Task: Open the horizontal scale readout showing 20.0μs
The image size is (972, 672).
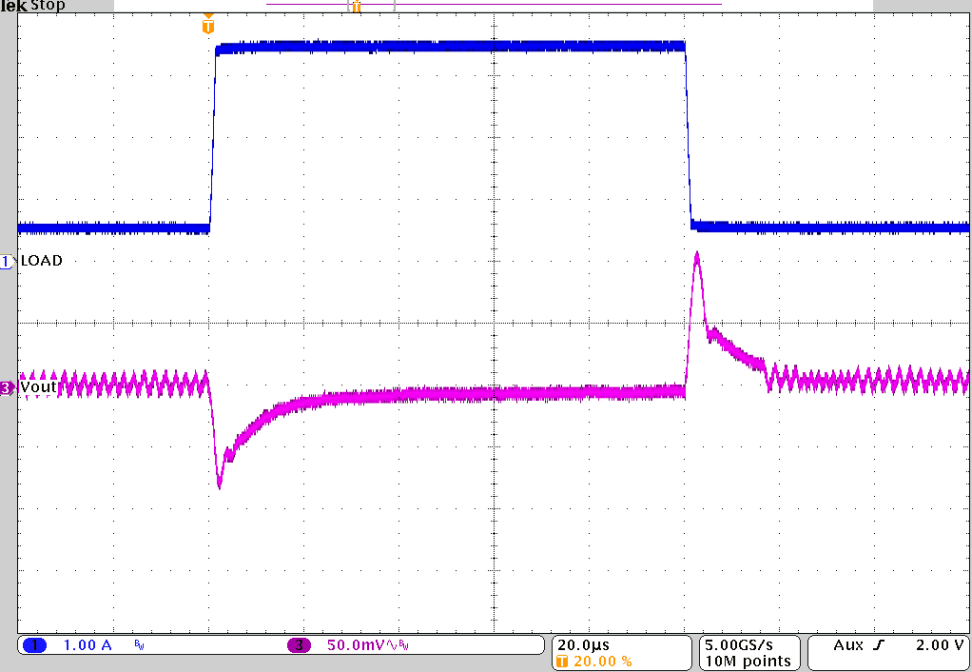Action: pyautogui.click(x=582, y=644)
